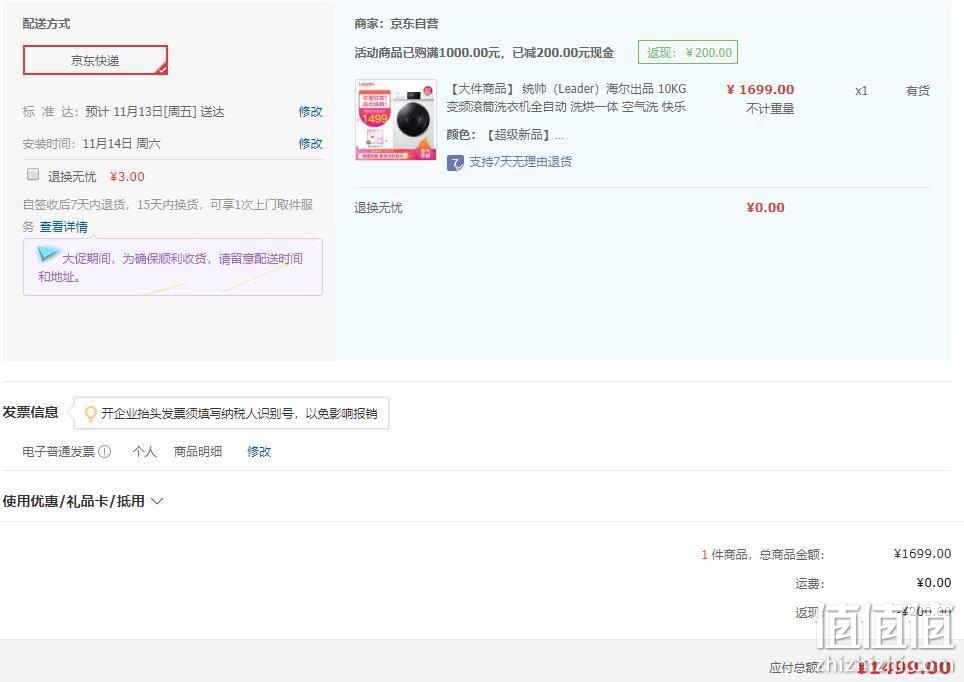The width and height of the screenshot is (964, 682).
Task: Enable the 退换无忧 checkbox
Action: pos(33,175)
